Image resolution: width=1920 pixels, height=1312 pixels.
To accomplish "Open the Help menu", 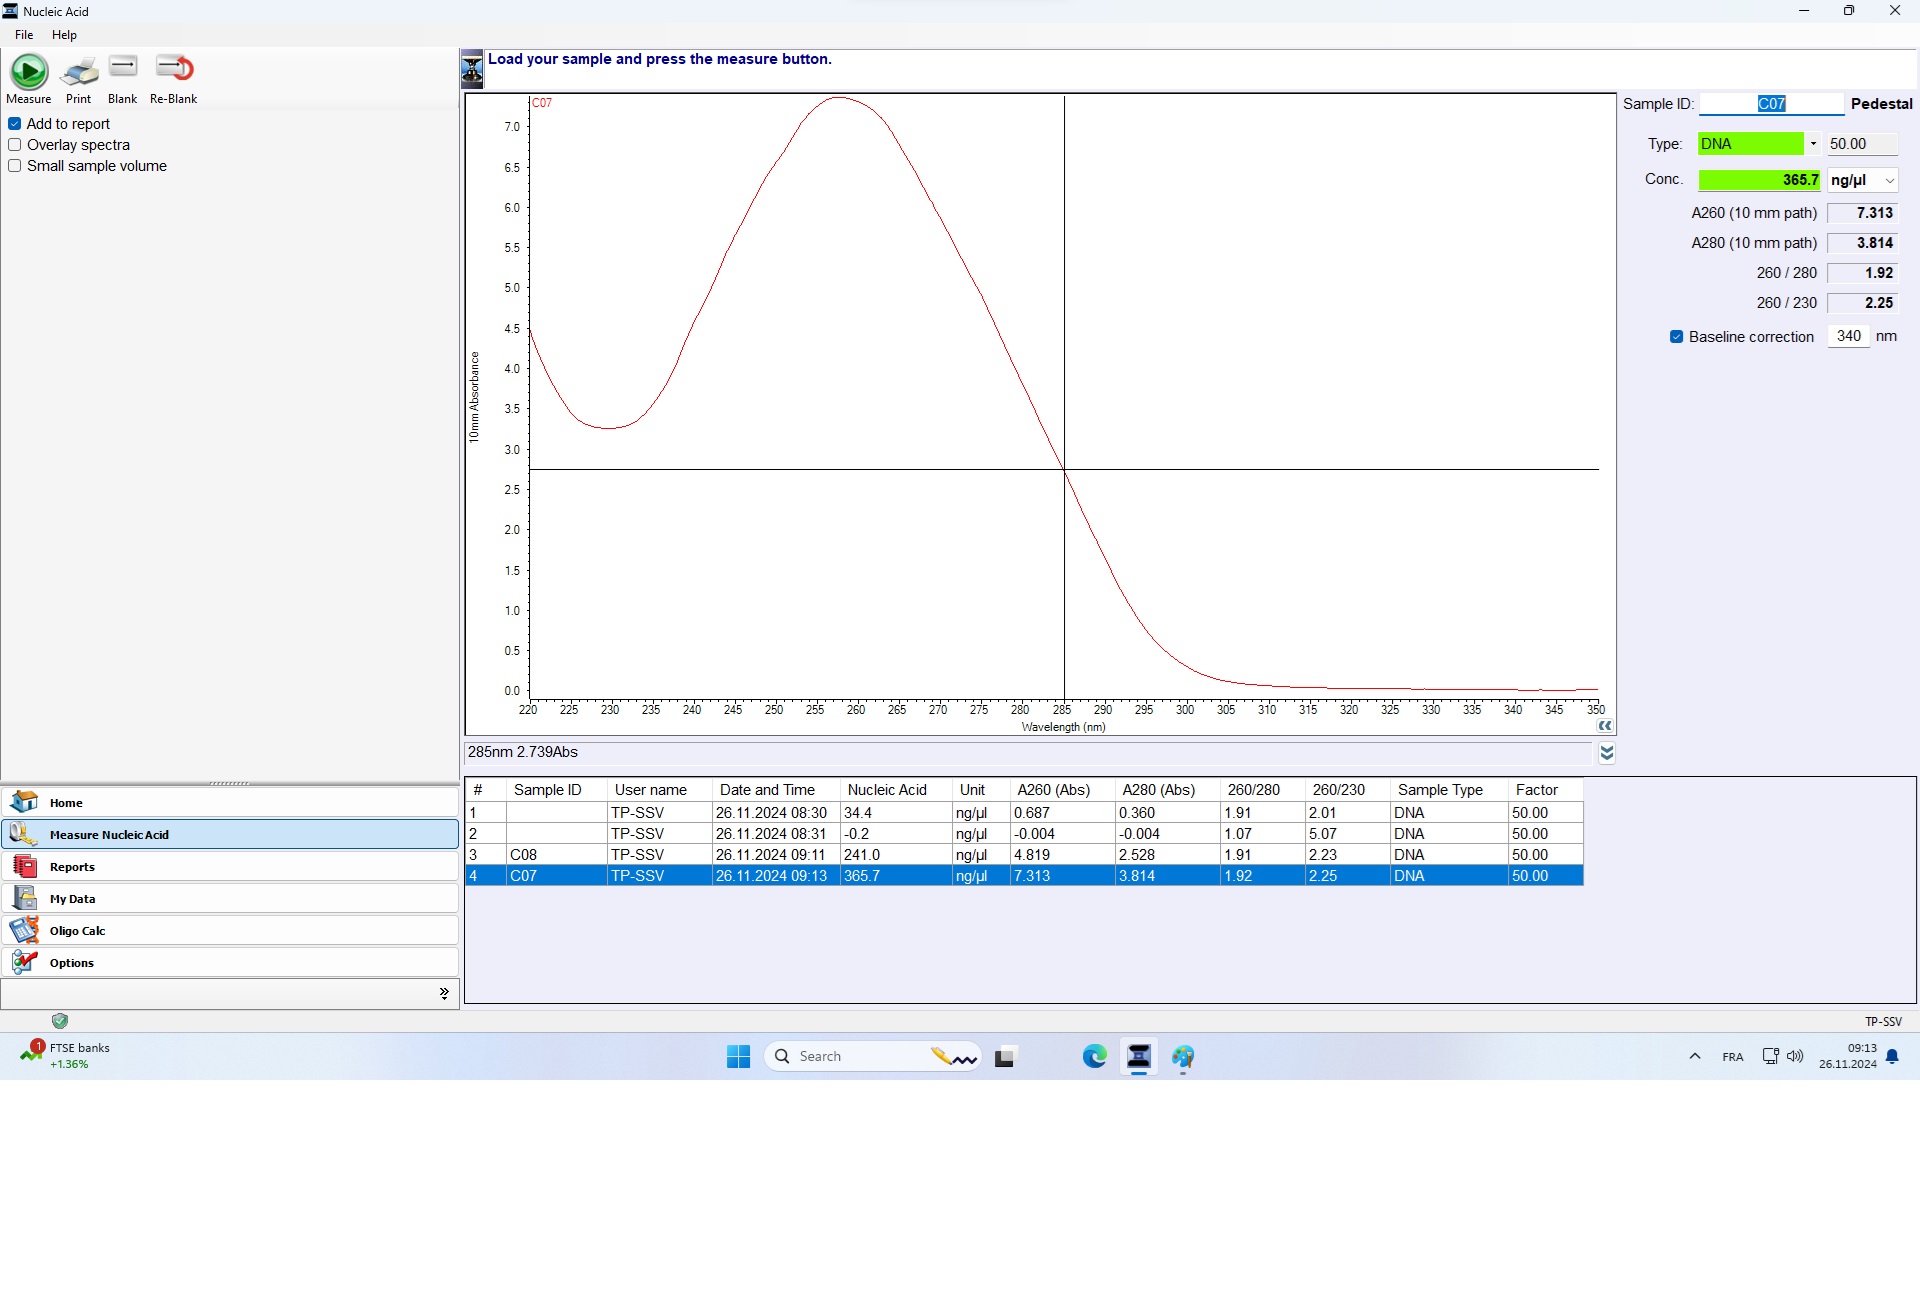I will (x=64, y=35).
